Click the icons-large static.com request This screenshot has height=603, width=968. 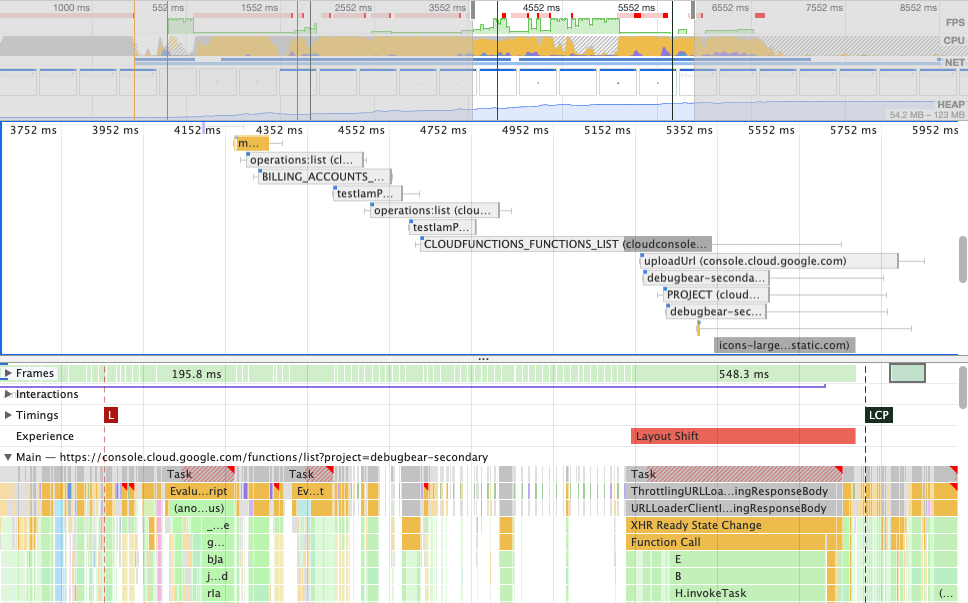tap(785, 346)
